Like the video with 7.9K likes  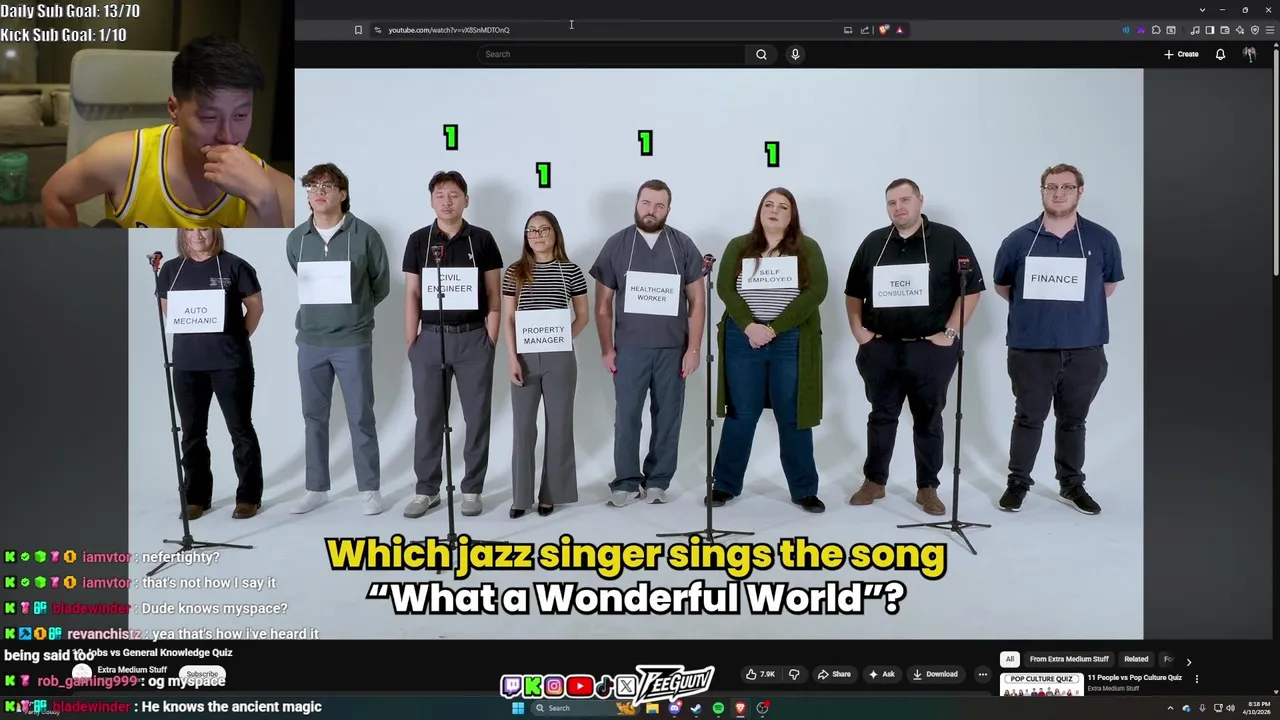(x=761, y=674)
